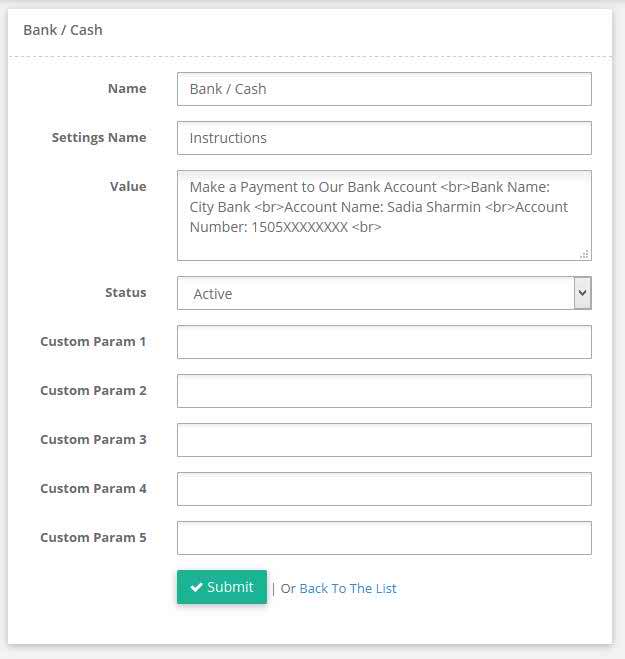Image resolution: width=625 pixels, height=659 pixels.
Task: Click the Status dropdown arrow
Action: click(583, 293)
